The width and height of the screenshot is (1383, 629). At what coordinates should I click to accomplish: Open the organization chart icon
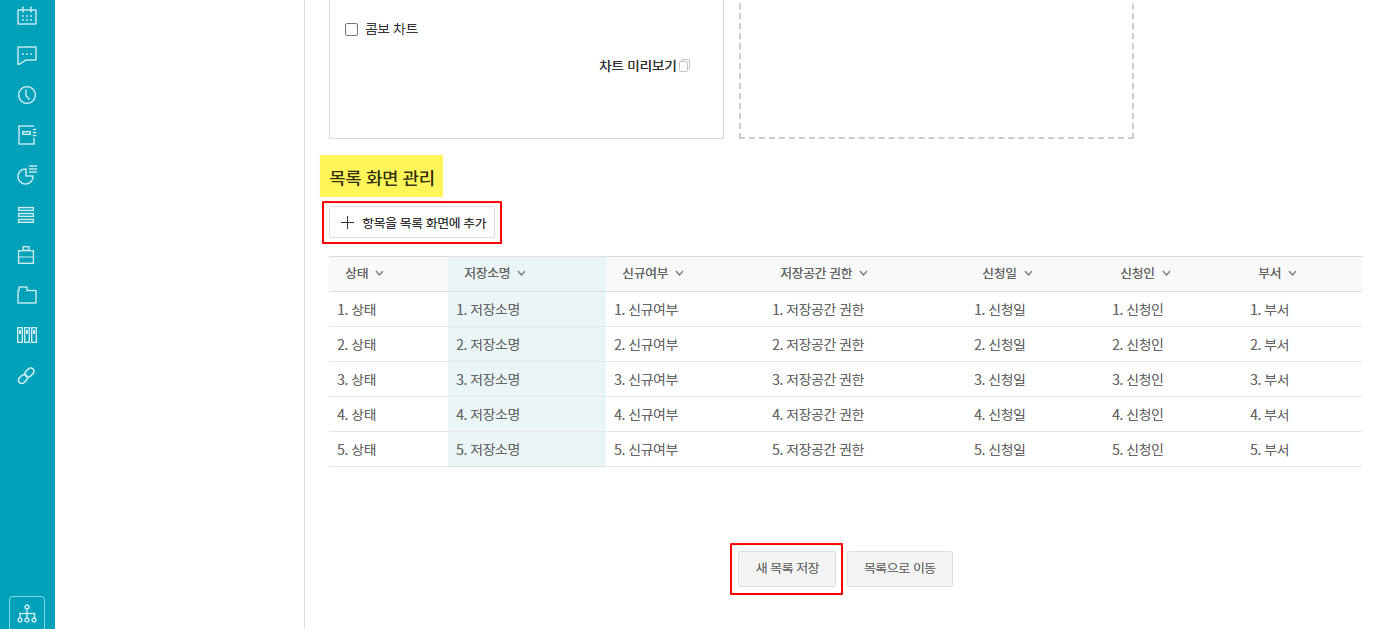pyautogui.click(x=27, y=613)
